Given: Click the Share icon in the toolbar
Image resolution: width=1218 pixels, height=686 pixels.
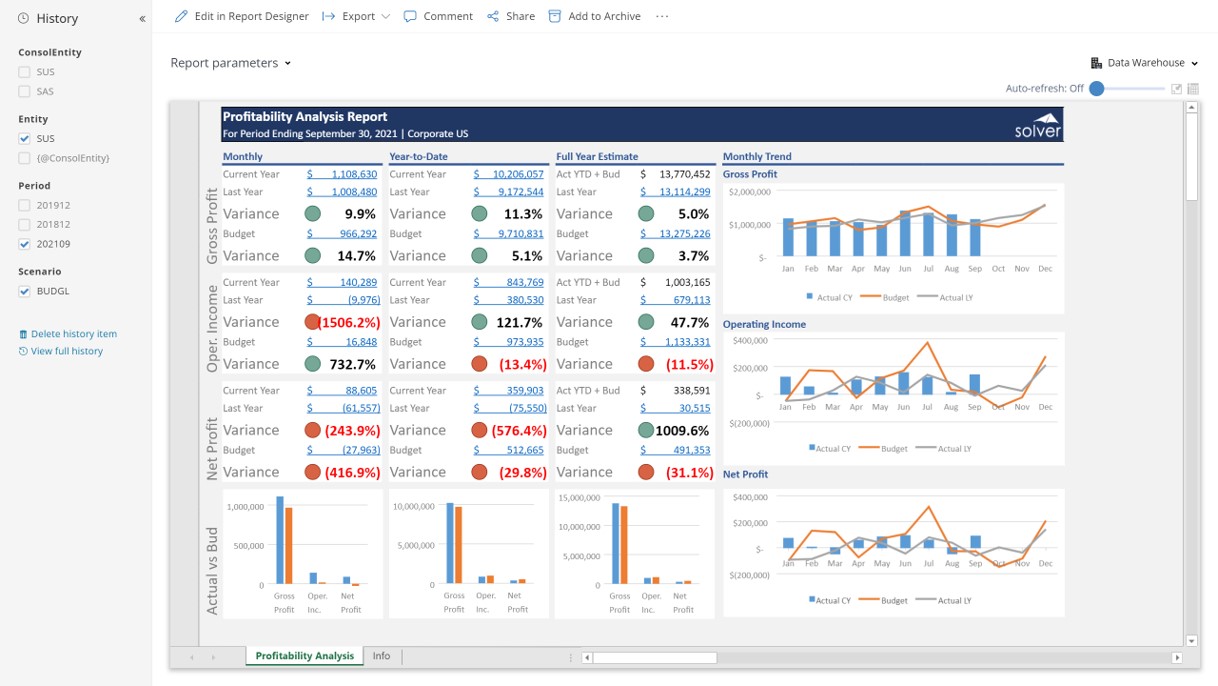Looking at the screenshot, I should click(x=493, y=16).
